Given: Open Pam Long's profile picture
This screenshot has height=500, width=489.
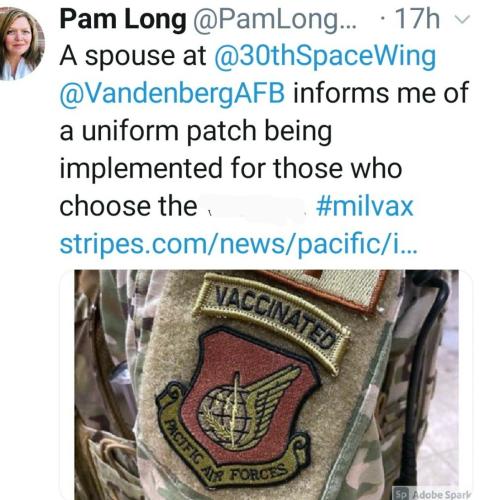Looking at the screenshot, I should pos(21,43).
